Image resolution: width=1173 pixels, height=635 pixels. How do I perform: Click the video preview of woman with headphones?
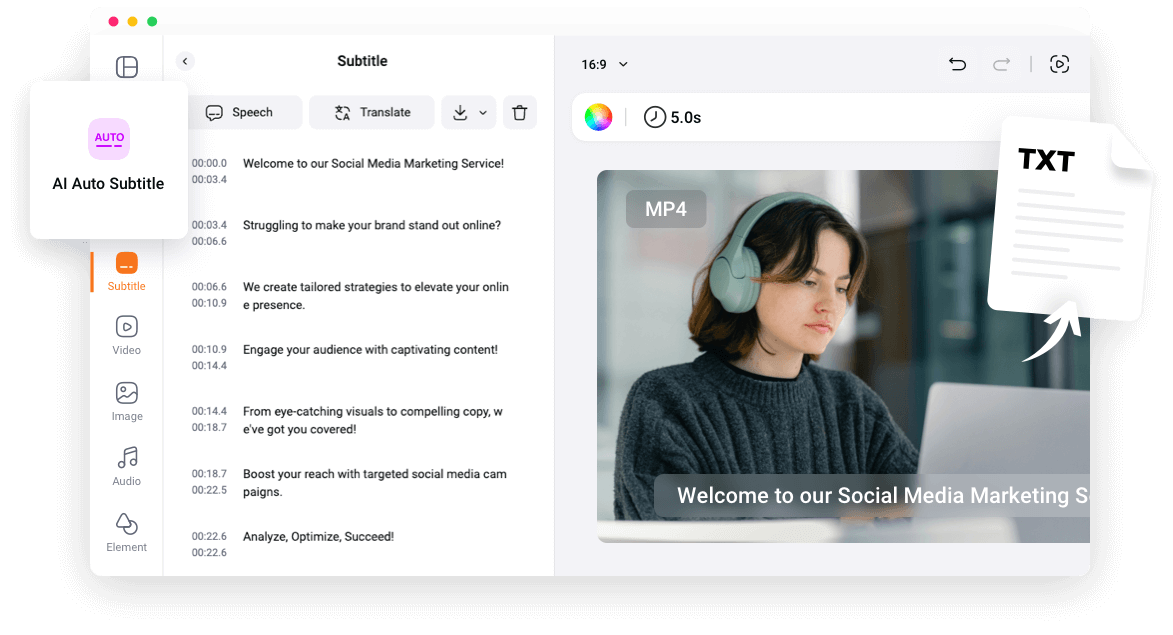(x=843, y=356)
